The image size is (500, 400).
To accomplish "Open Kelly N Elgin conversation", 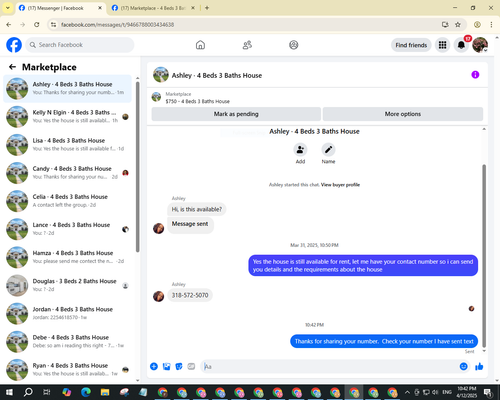I will (x=67, y=117).
